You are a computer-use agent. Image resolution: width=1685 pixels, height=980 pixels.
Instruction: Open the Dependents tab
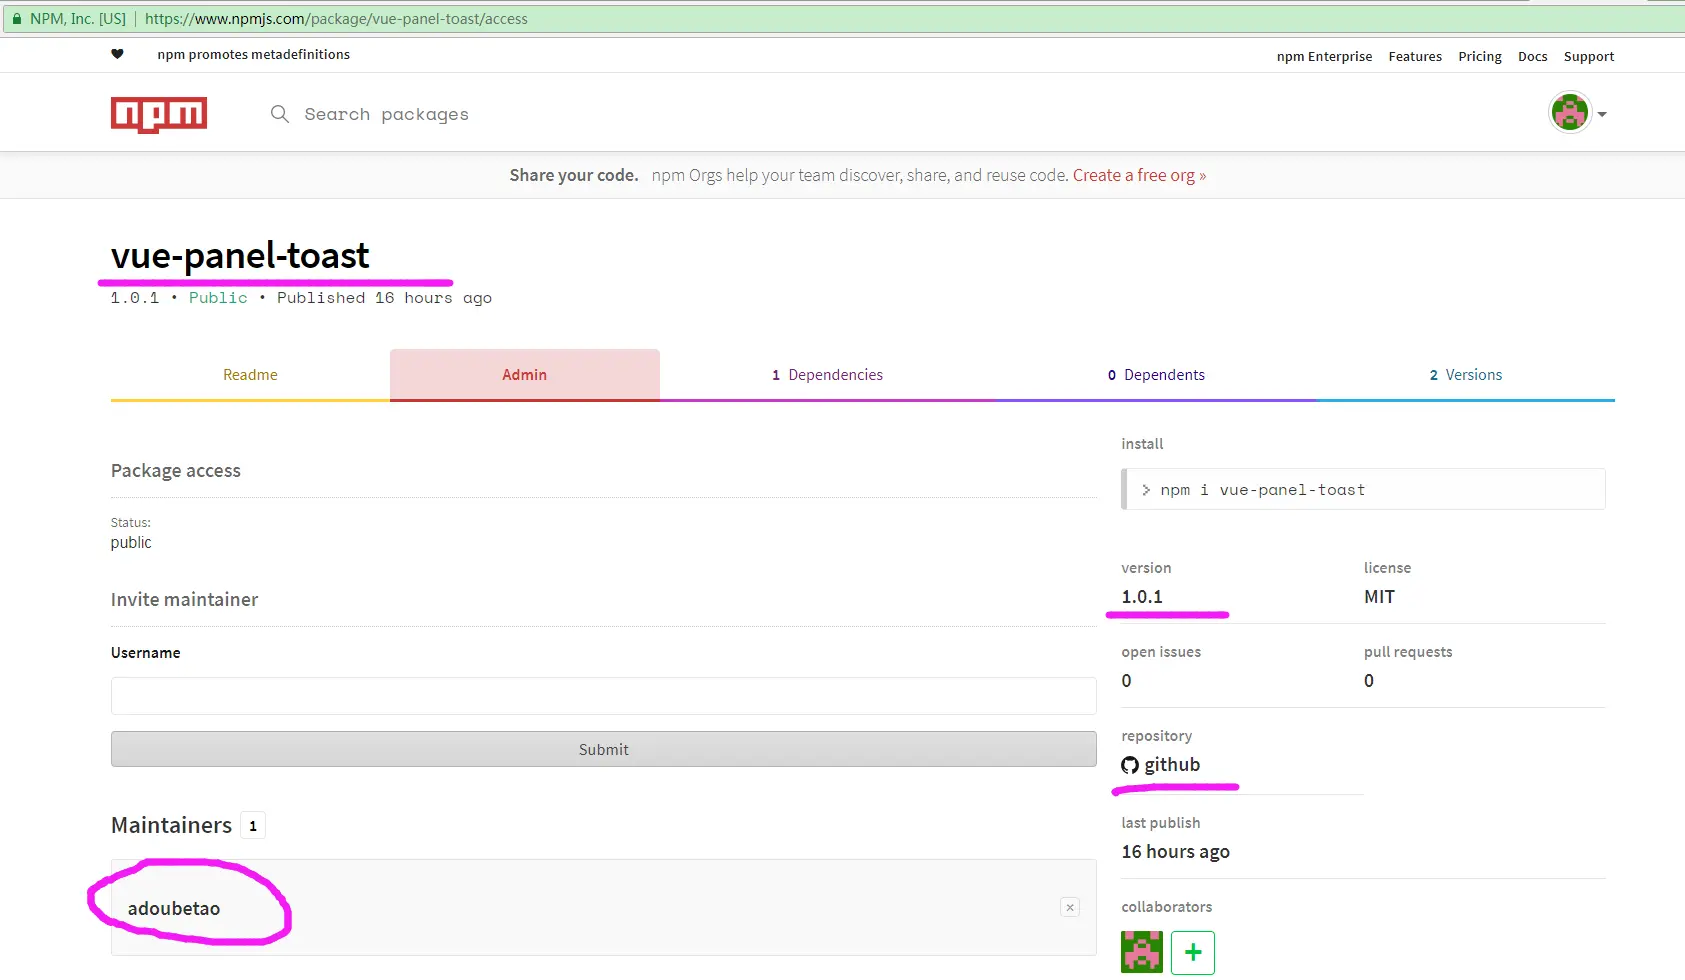[x=1156, y=375]
